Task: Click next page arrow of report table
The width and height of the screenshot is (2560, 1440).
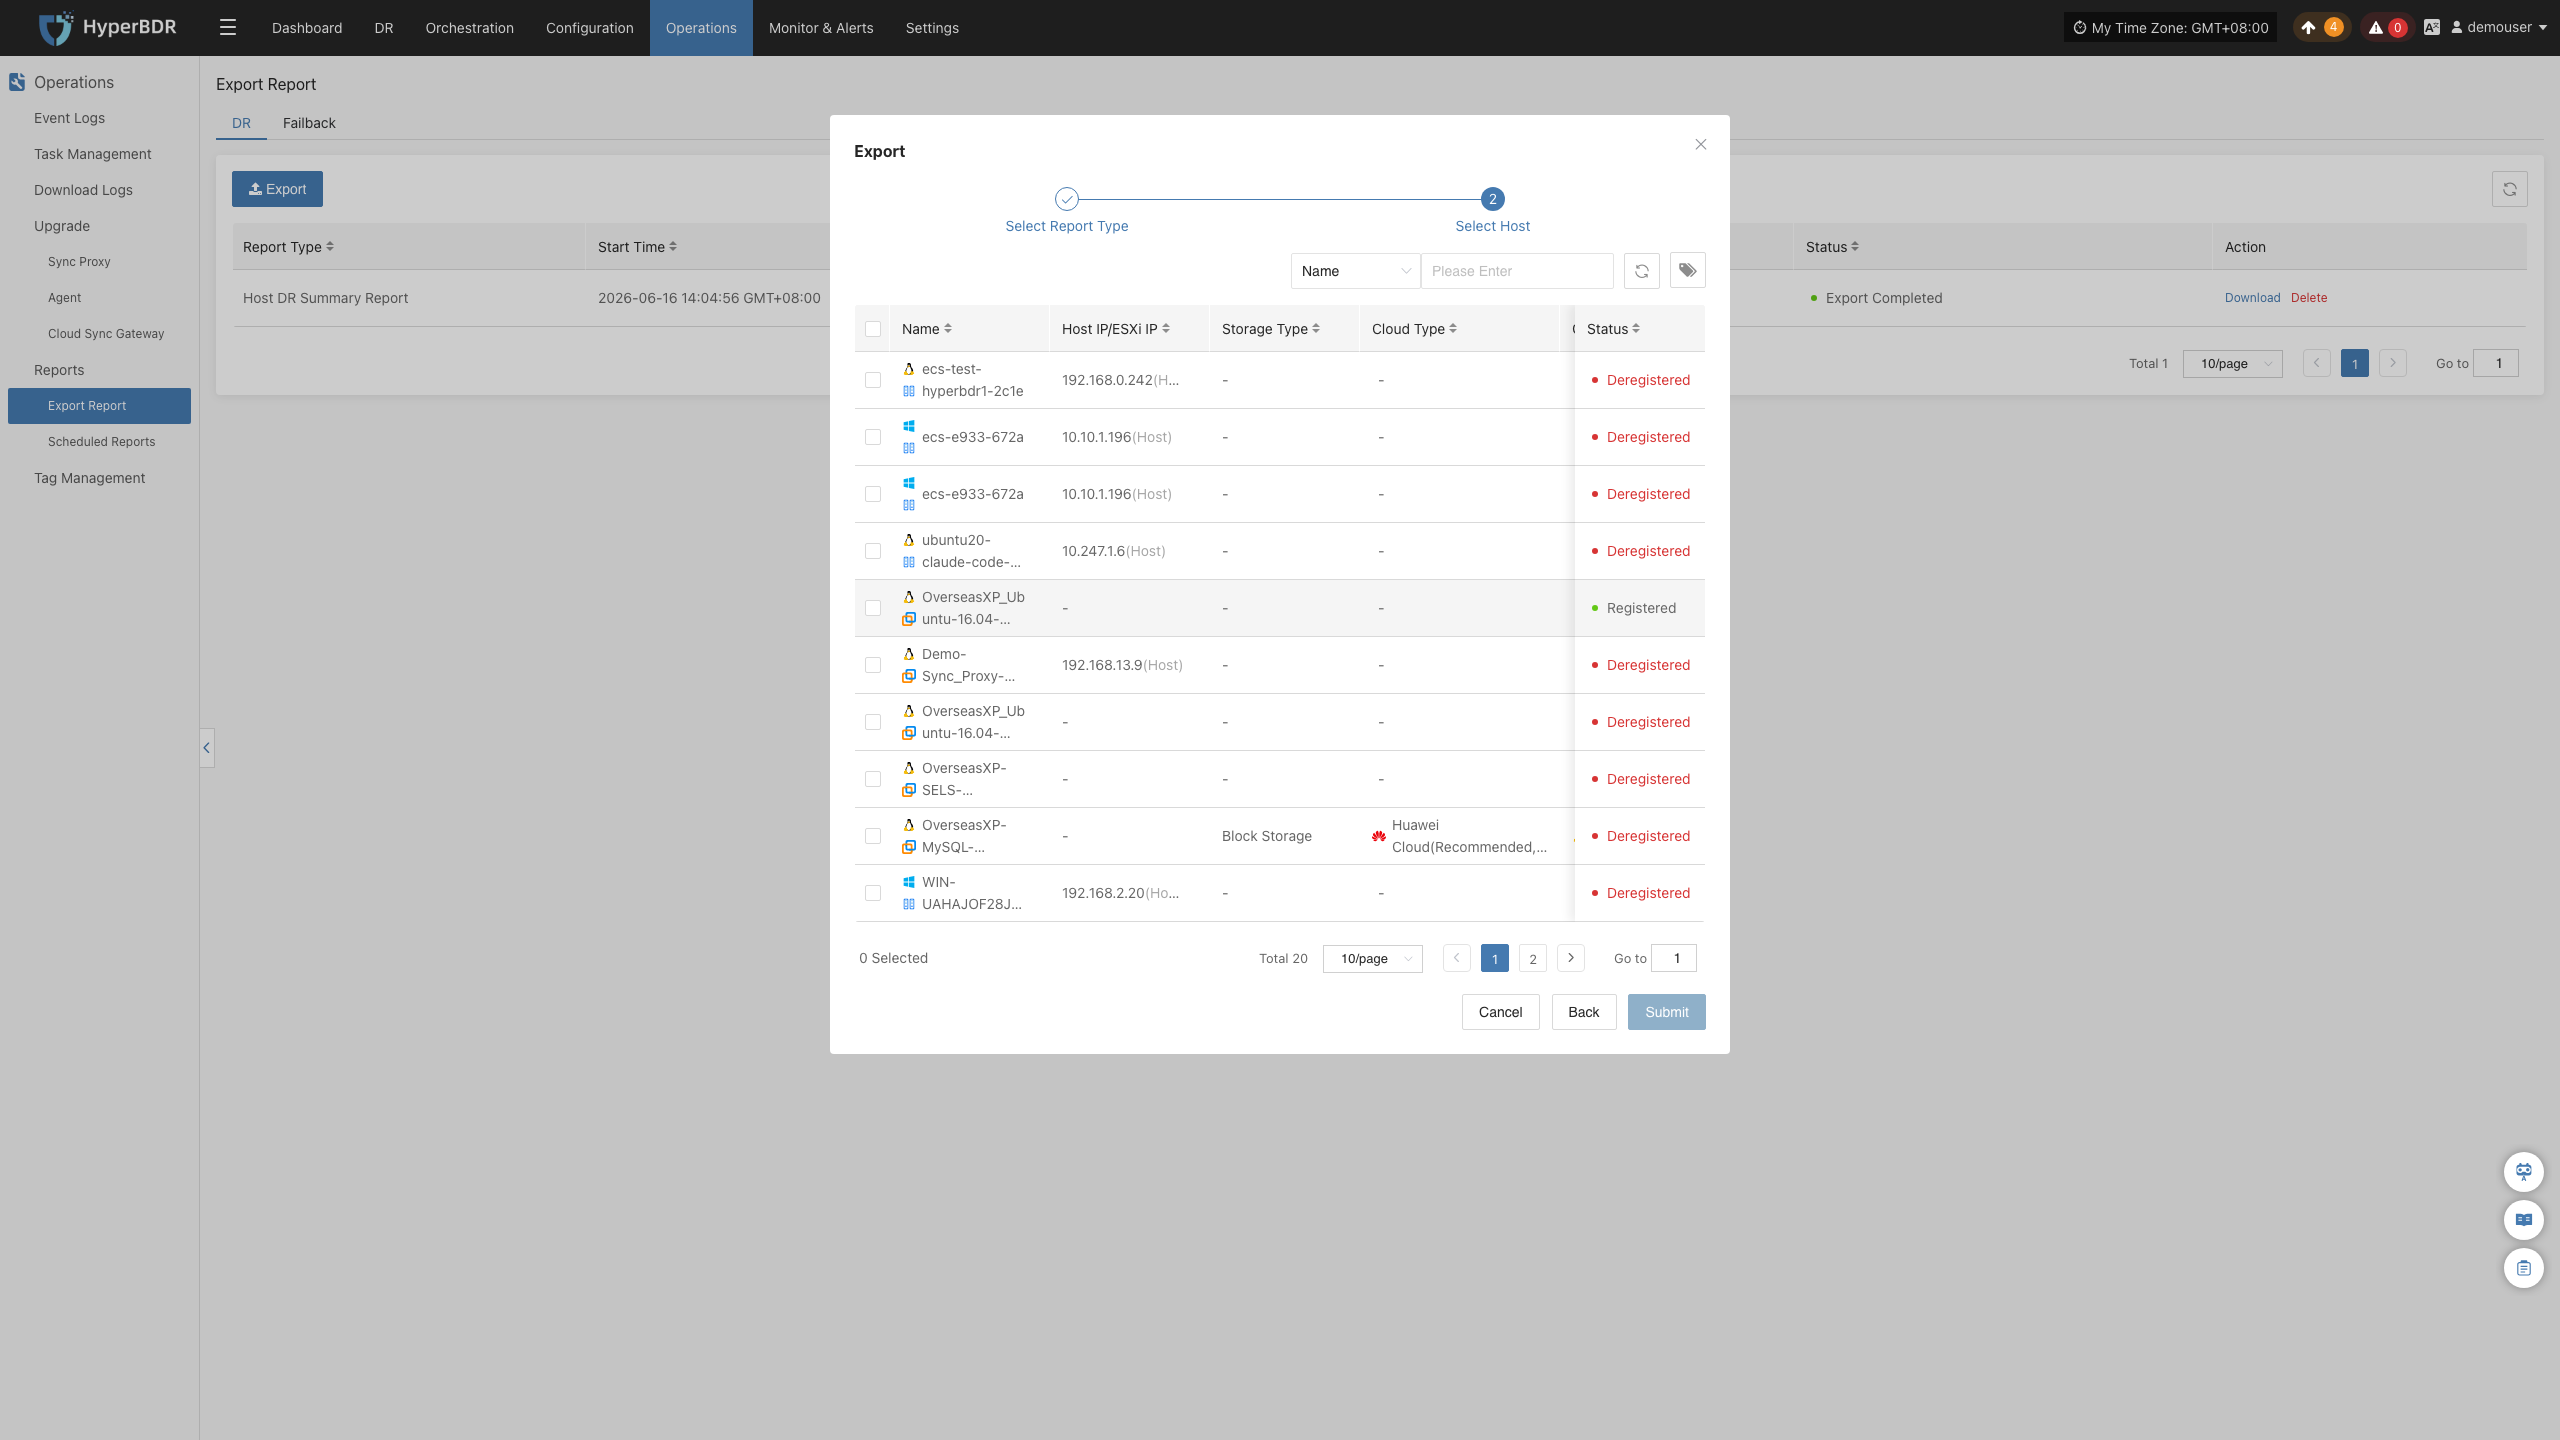Action: click(x=2393, y=363)
